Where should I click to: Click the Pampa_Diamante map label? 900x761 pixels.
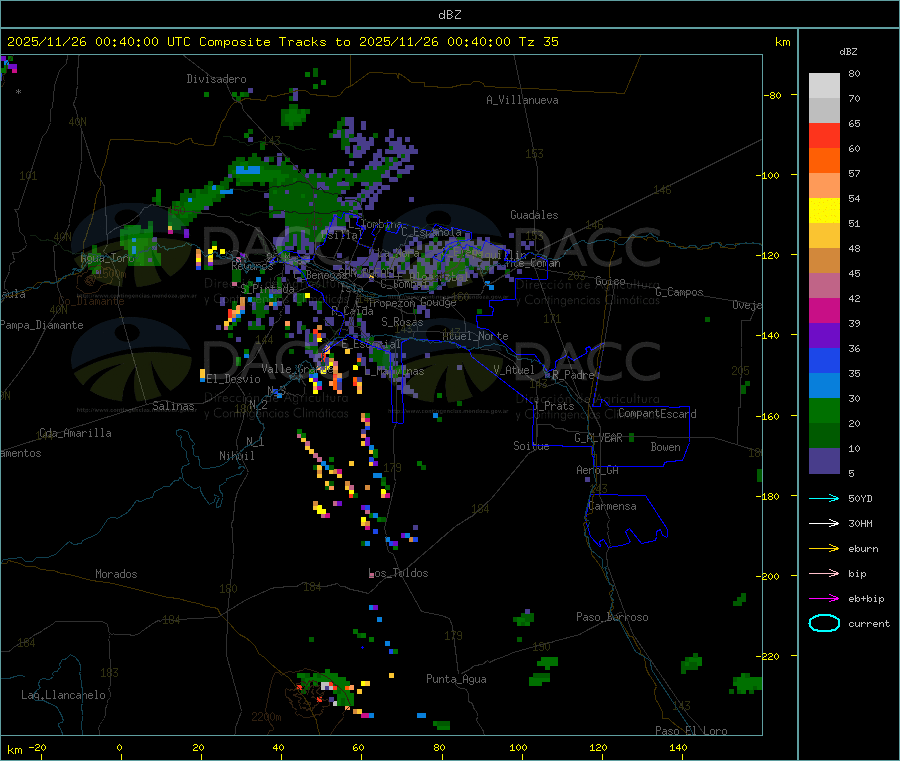[x=42, y=325]
